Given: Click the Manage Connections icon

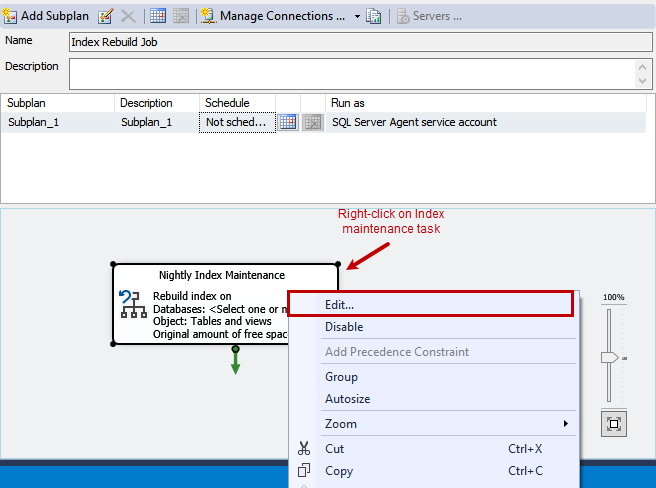Looking at the screenshot, I should coord(209,16).
